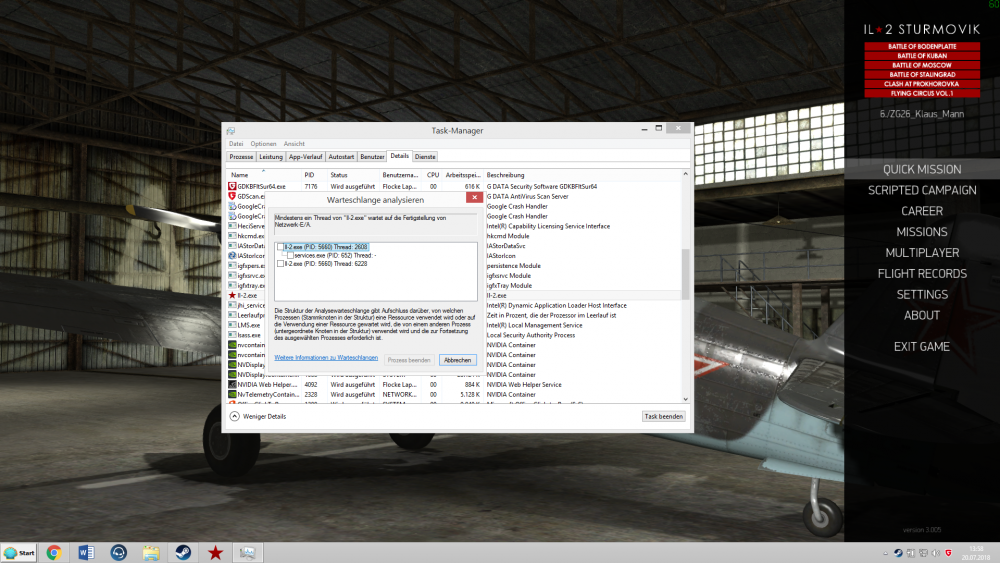This screenshot has width=1000, height=563.
Task: Click Steam icon in system tray
Action: pos(898,553)
